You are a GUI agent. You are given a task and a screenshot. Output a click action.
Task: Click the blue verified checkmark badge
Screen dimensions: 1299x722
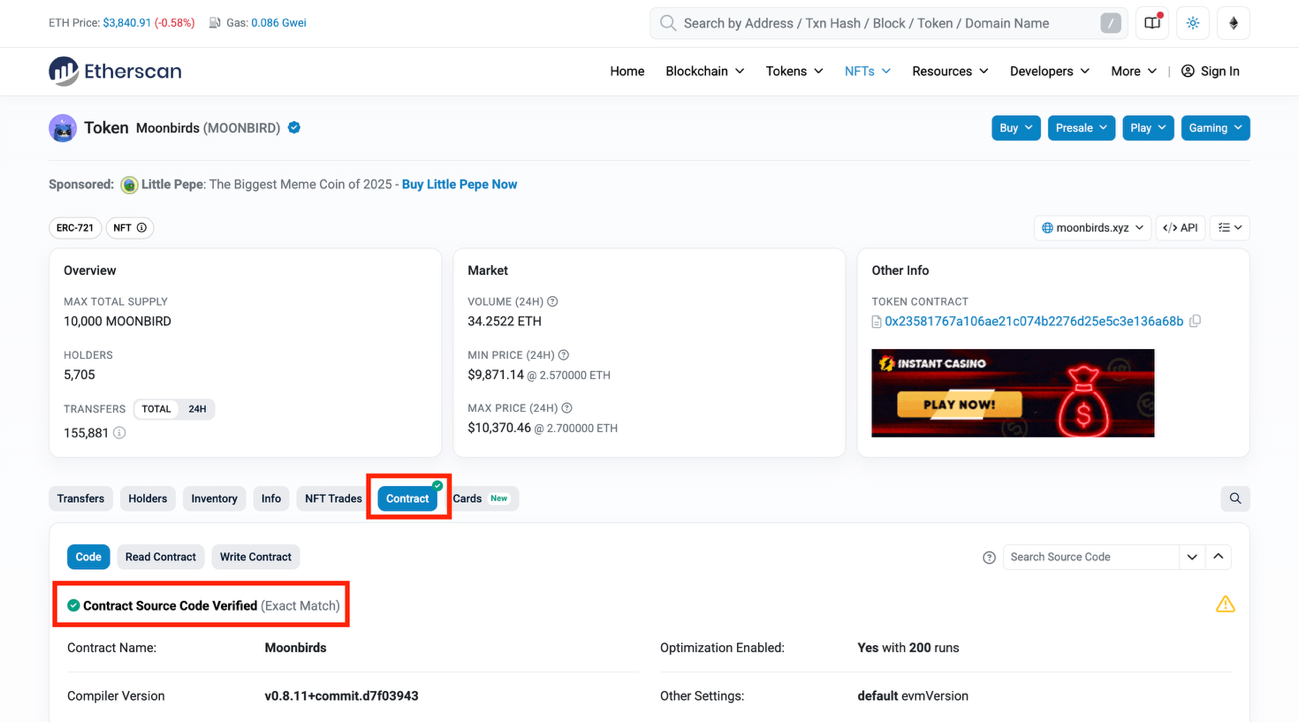294,128
